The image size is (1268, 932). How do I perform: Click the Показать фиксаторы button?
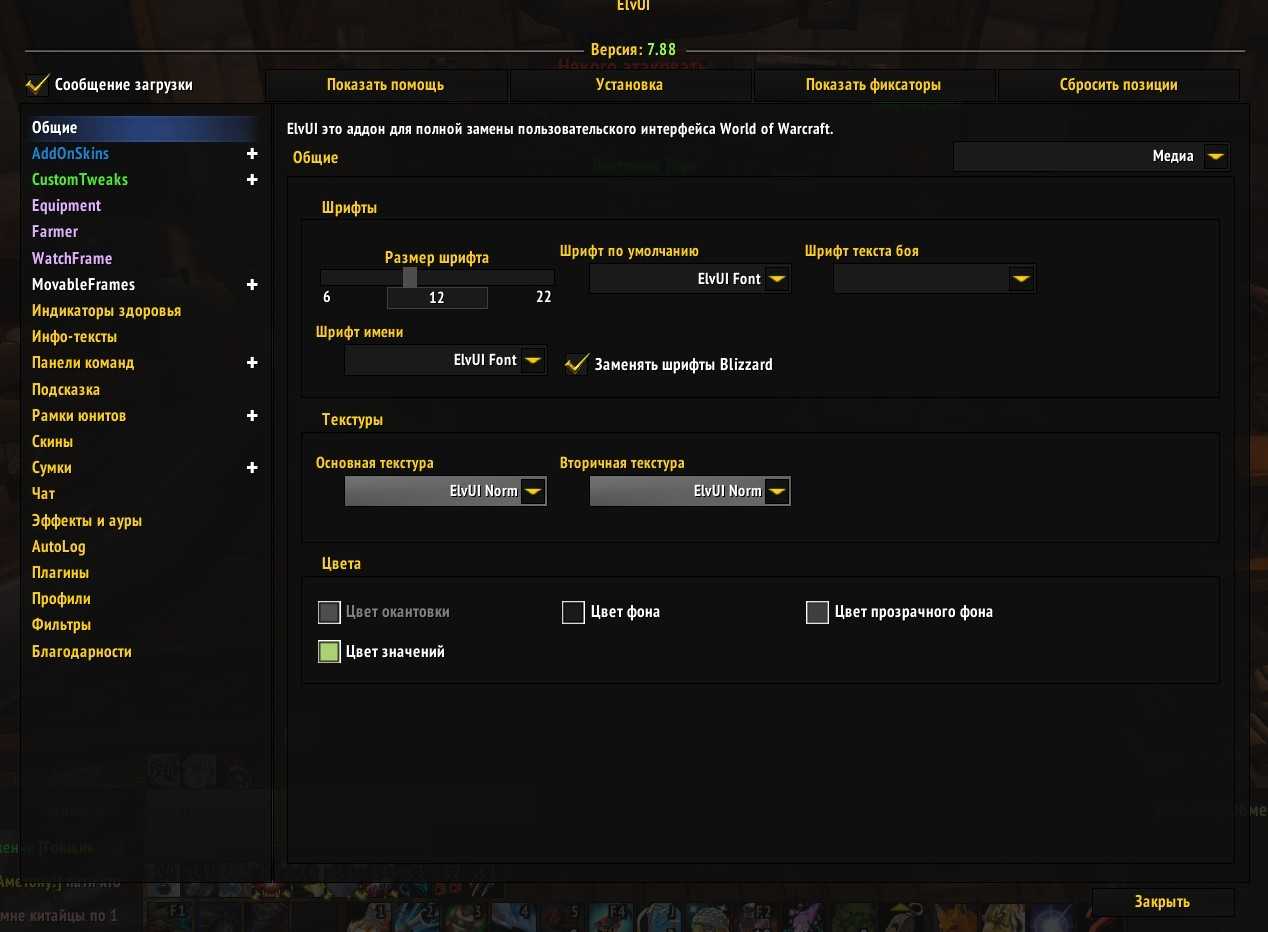click(x=874, y=85)
